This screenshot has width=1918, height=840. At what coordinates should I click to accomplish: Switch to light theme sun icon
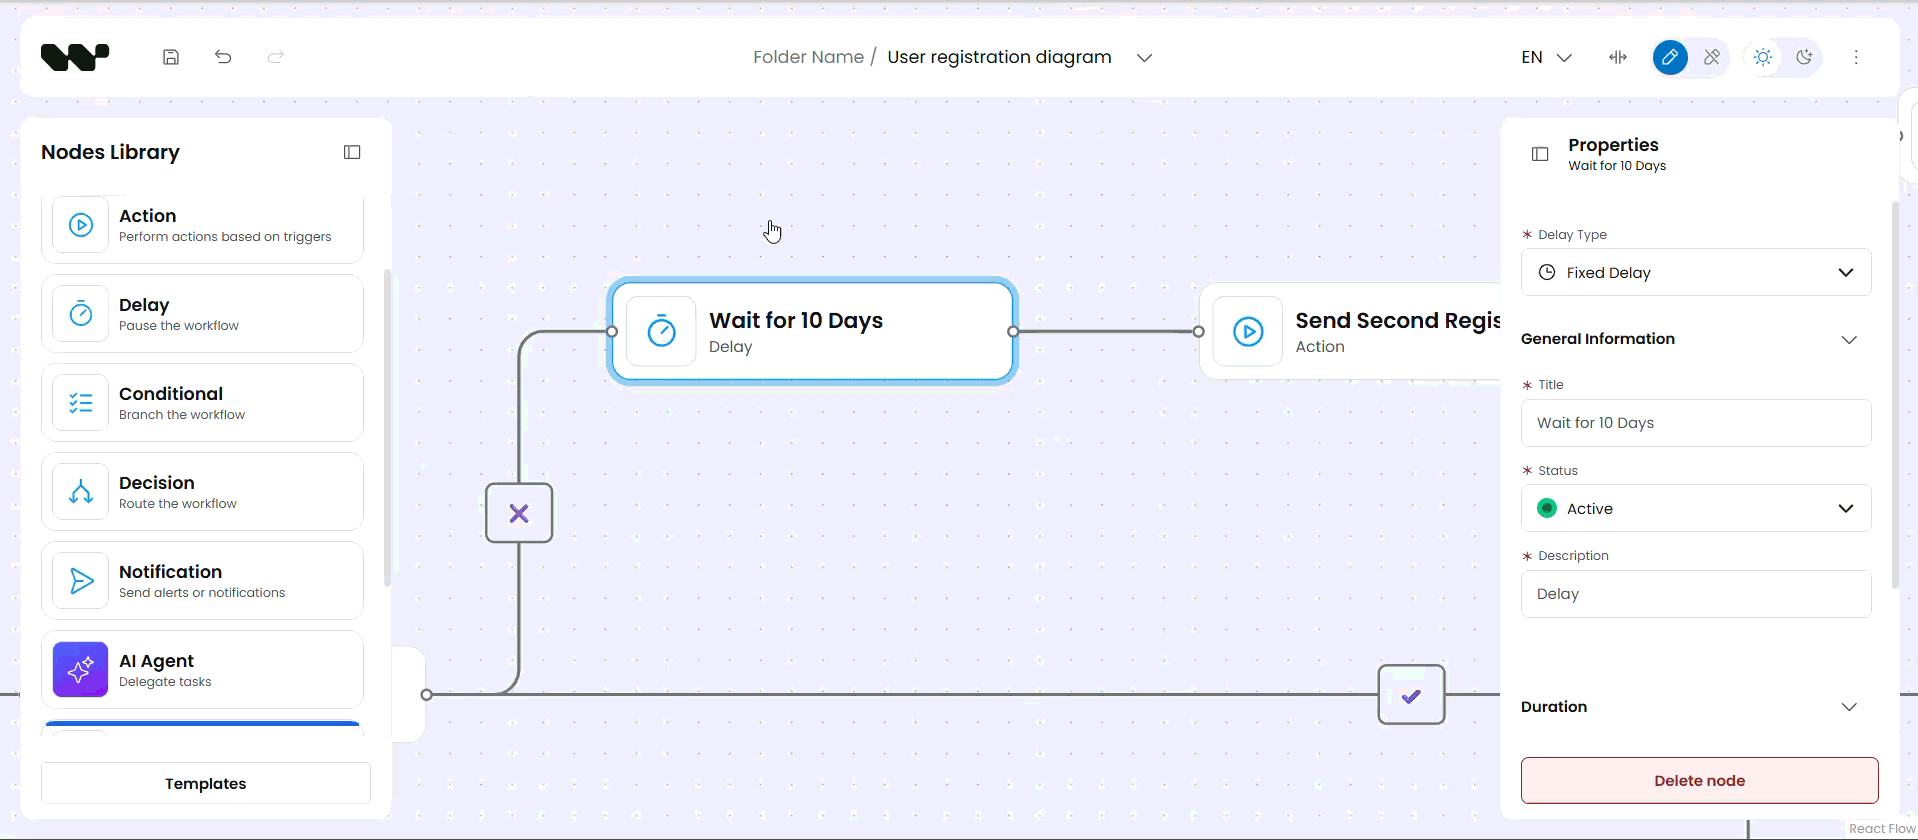pyautogui.click(x=1763, y=57)
